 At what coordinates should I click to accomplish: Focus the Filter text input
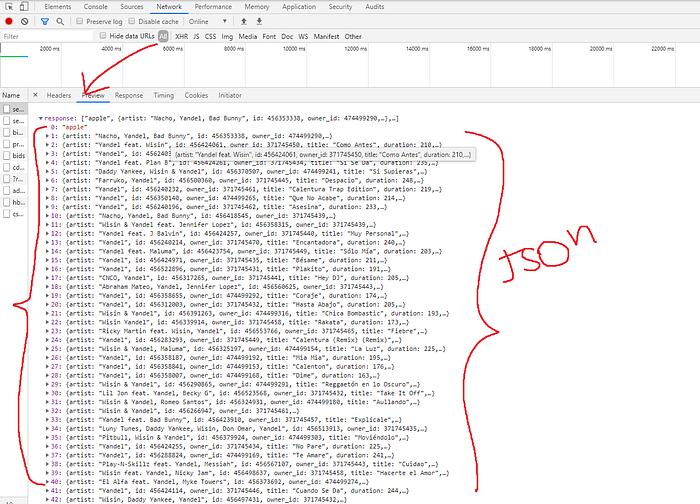click(x=47, y=36)
